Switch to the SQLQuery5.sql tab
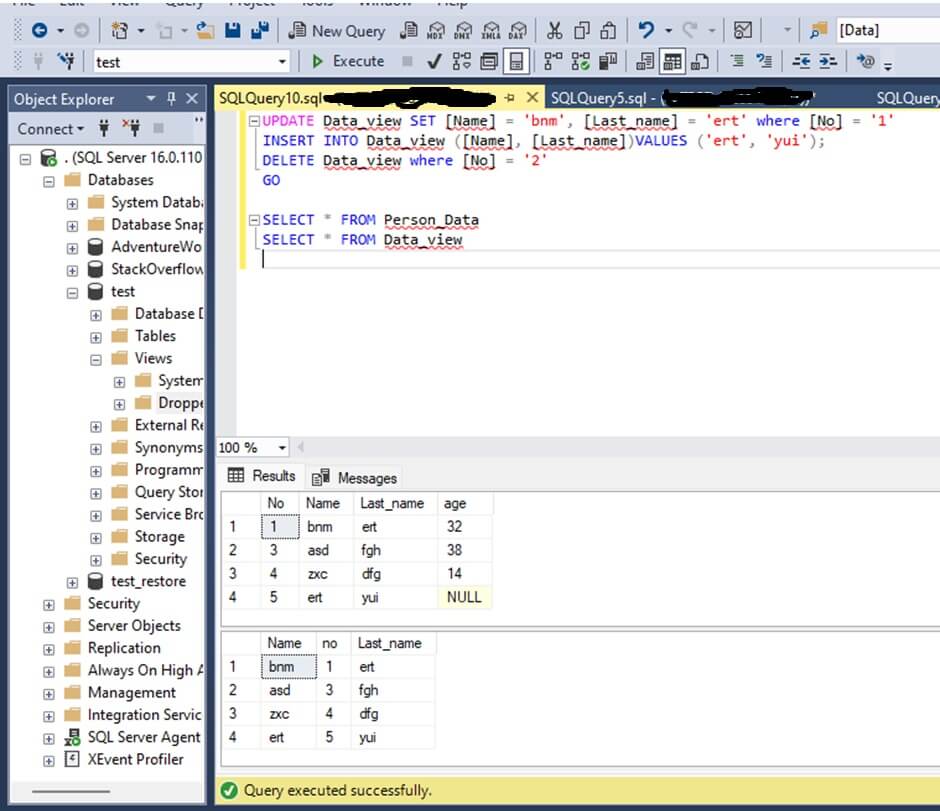The image size is (940, 811). 600,97
